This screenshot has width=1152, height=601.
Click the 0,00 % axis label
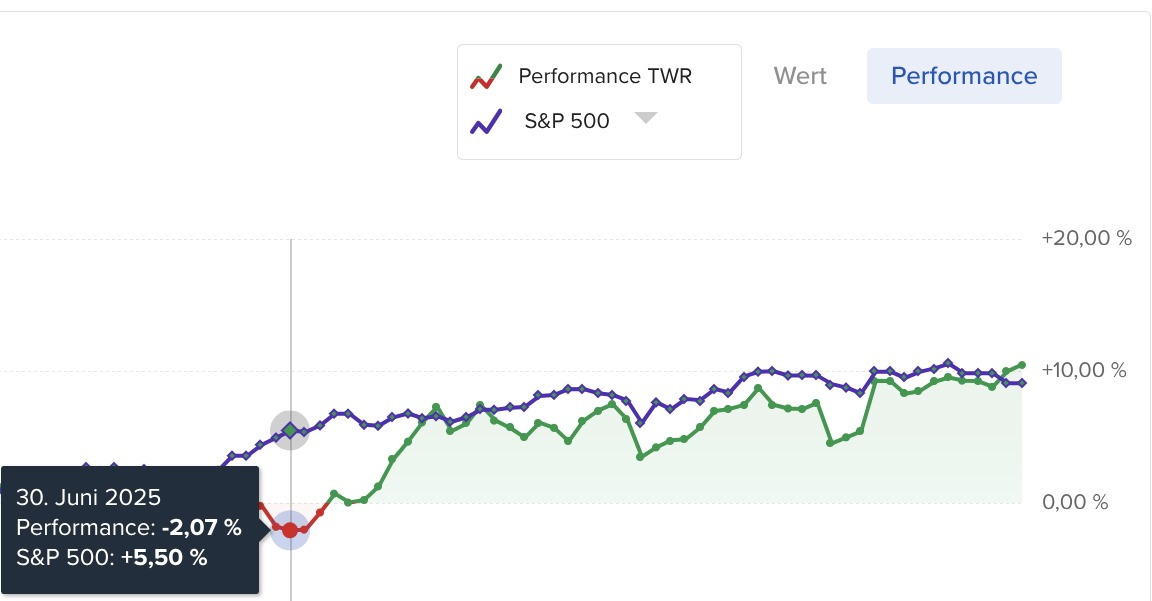point(1075,502)
